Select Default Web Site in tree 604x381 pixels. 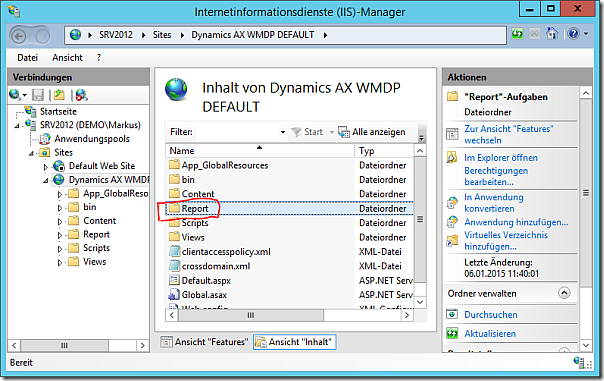[x=102, y=166]
